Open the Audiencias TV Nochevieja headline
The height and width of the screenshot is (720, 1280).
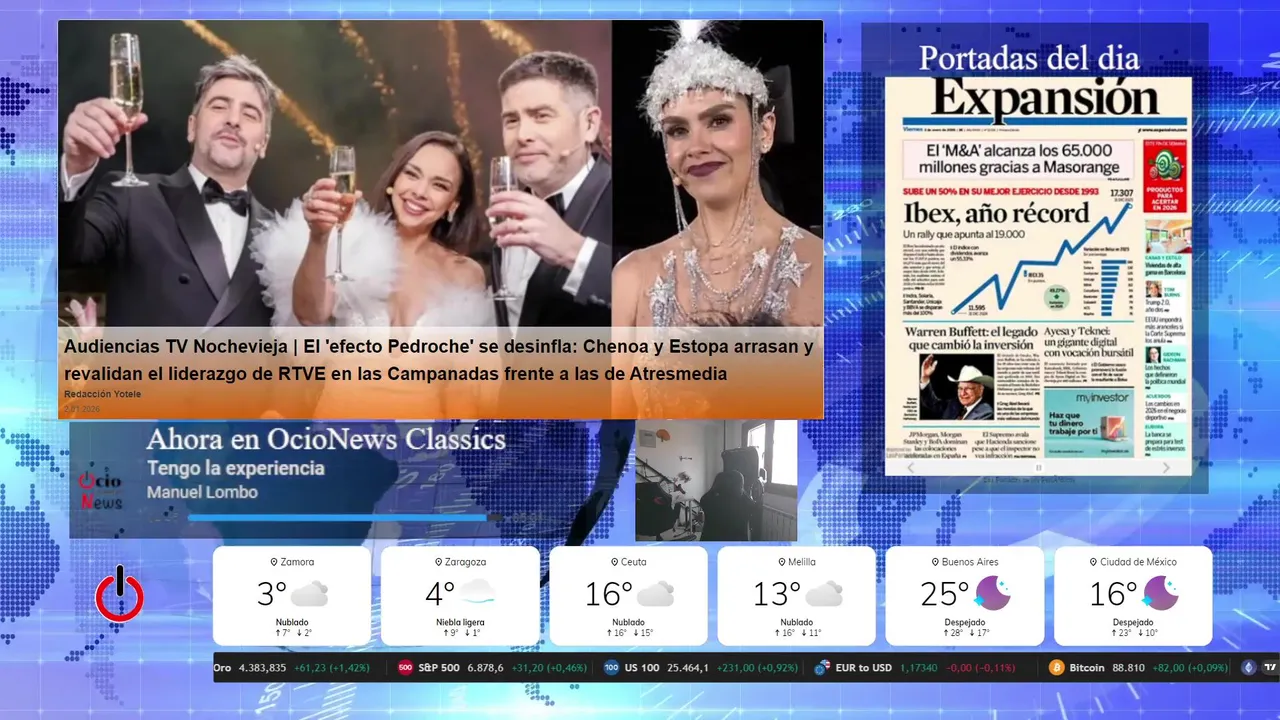[439, 360]
